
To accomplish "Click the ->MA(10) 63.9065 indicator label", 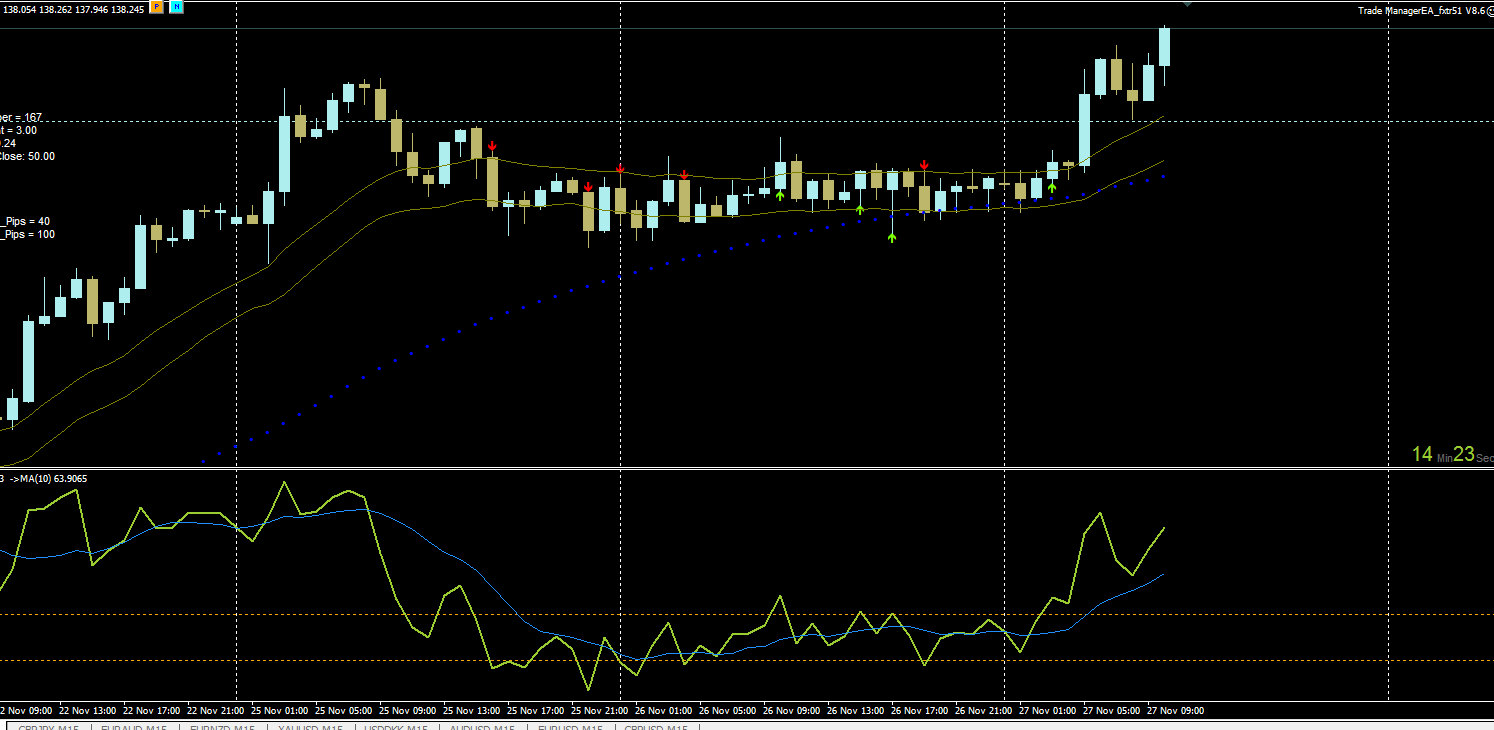I will [48, 479].
